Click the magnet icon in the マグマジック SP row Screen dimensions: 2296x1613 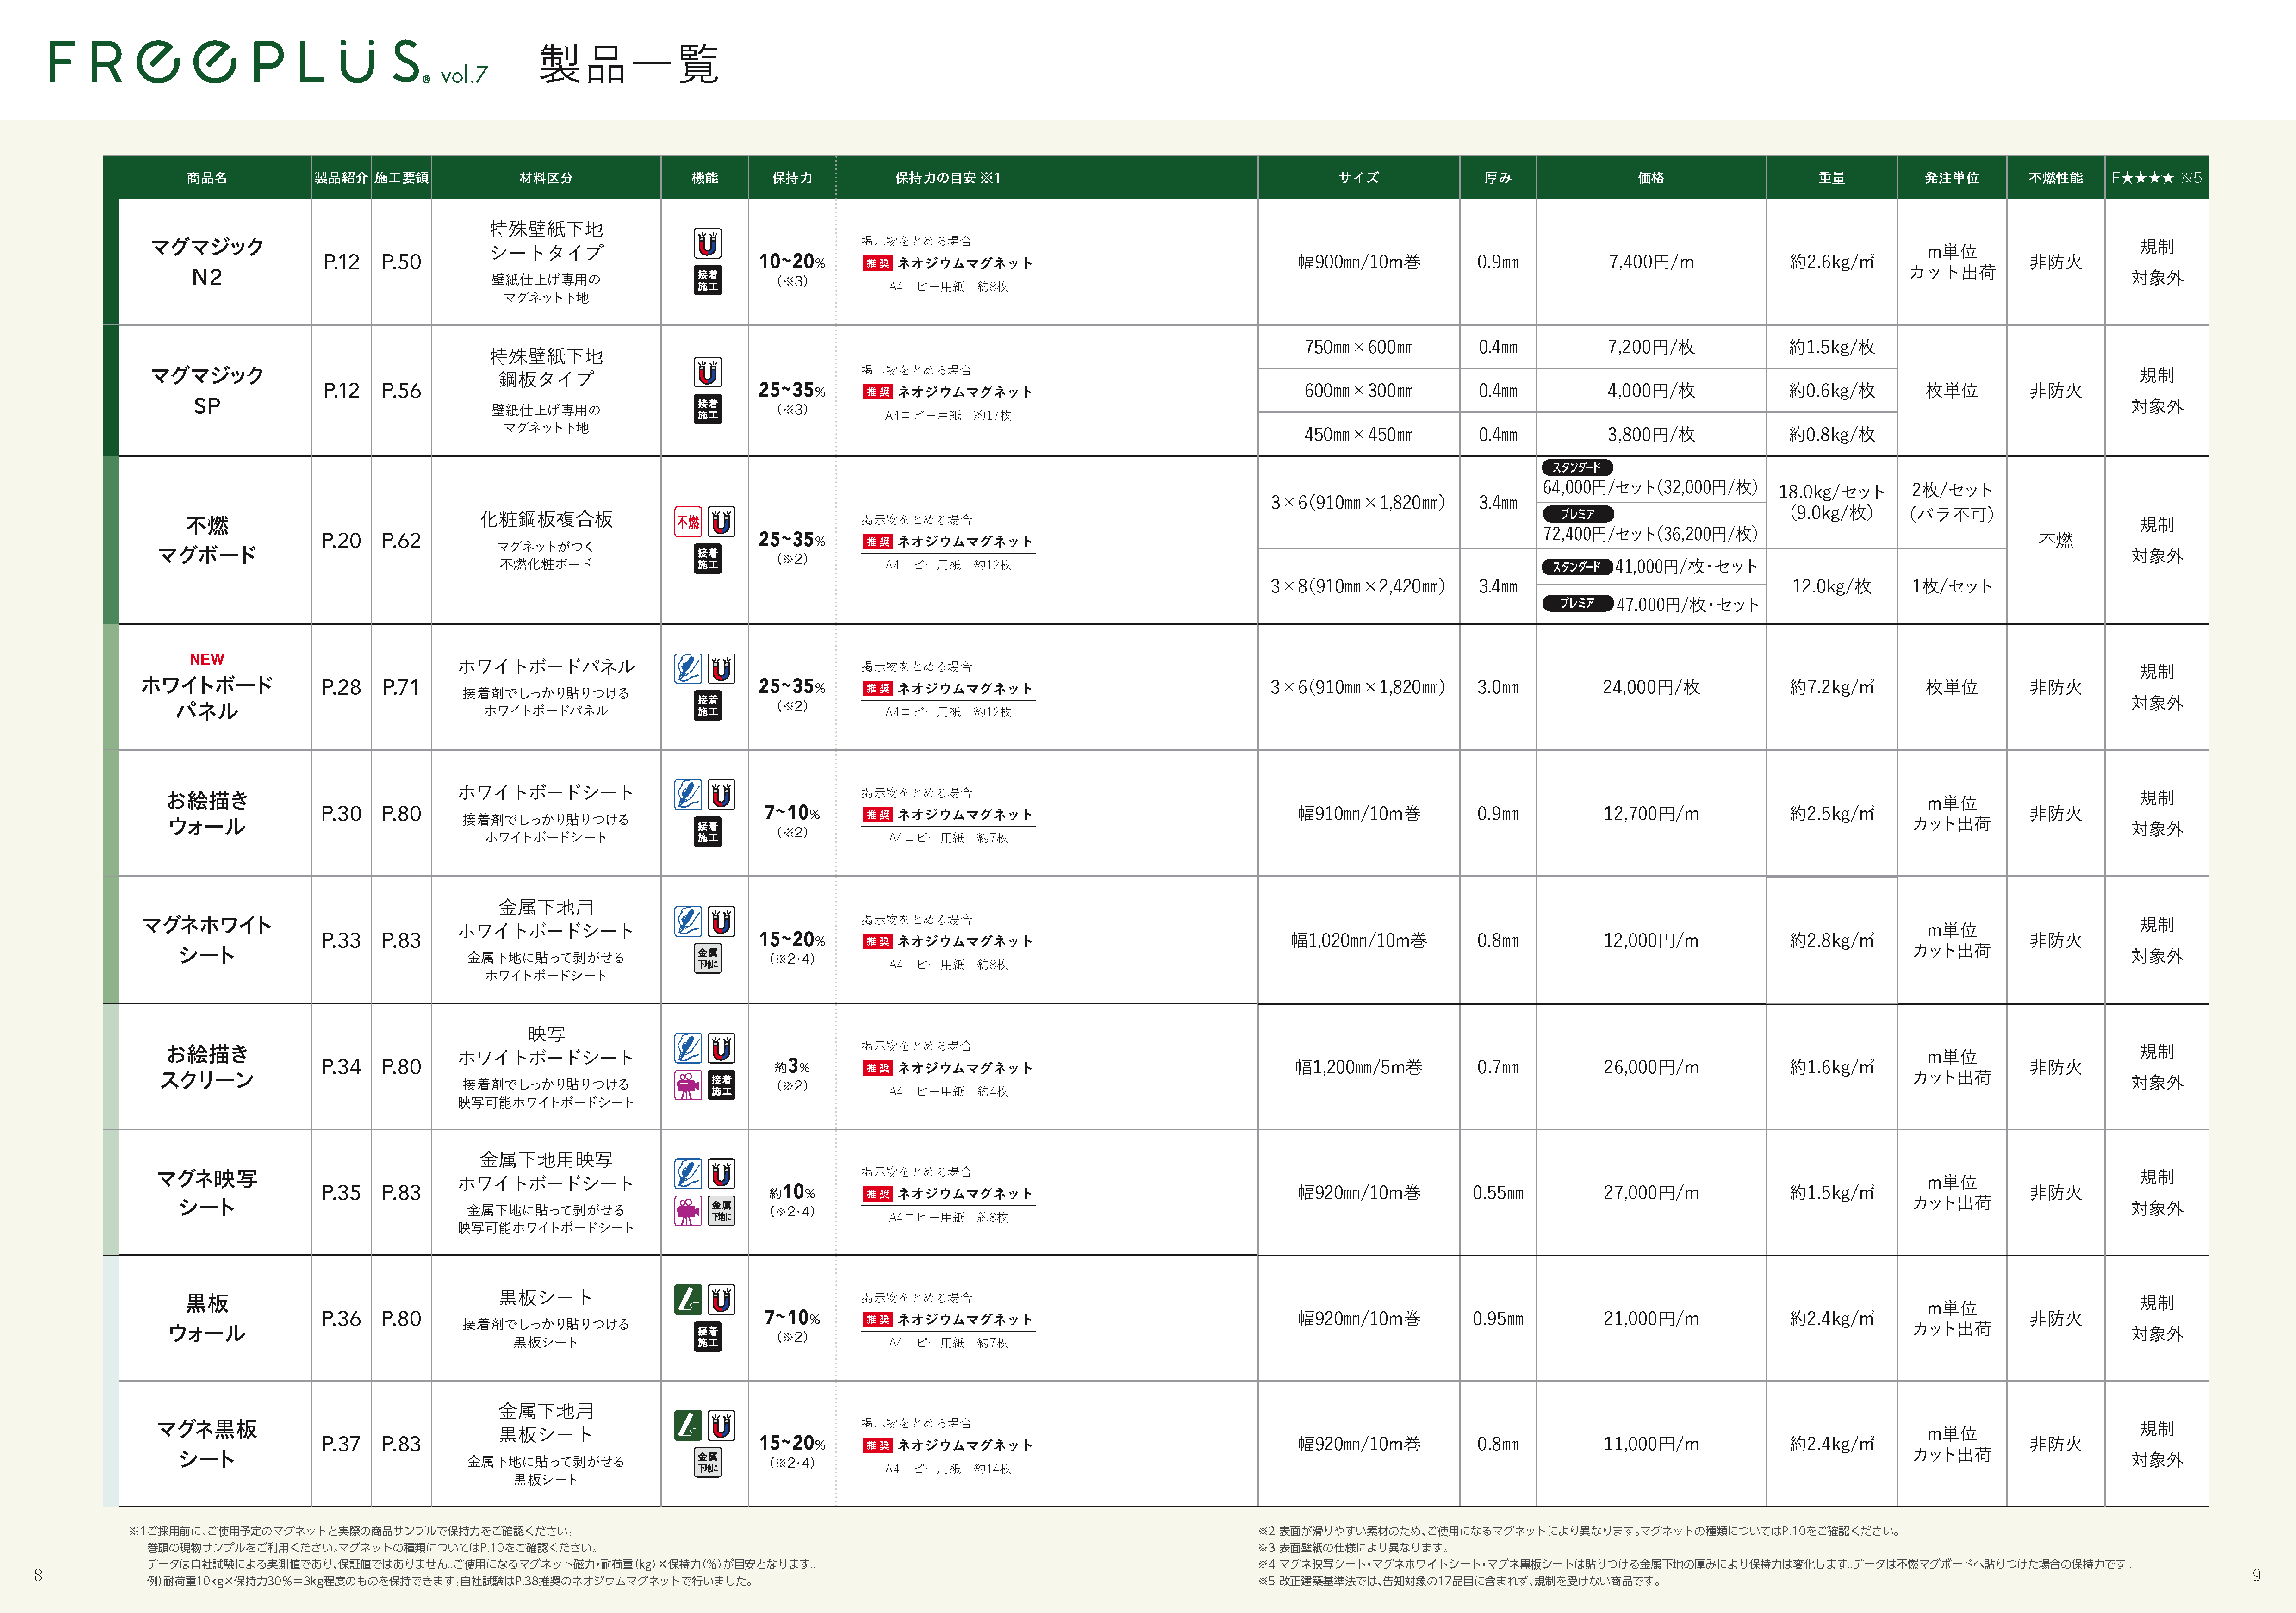pyautogui.click(x=707, y=372)
